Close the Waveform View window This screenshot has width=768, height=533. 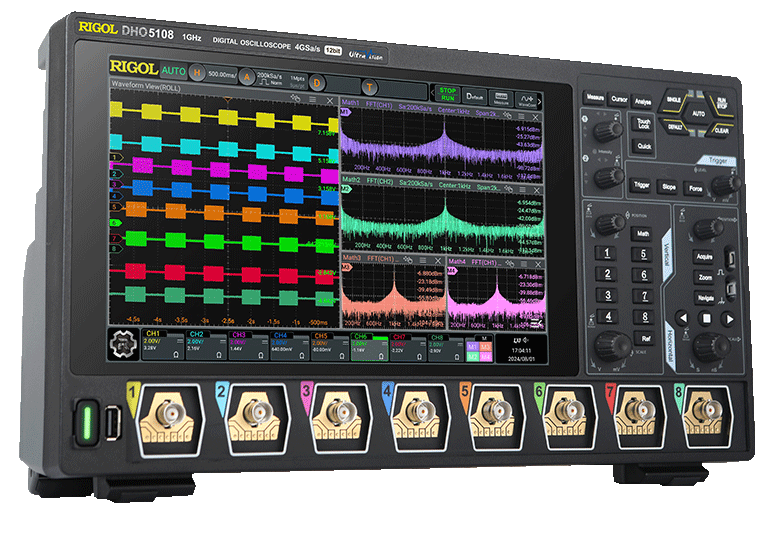click(330, 101)
